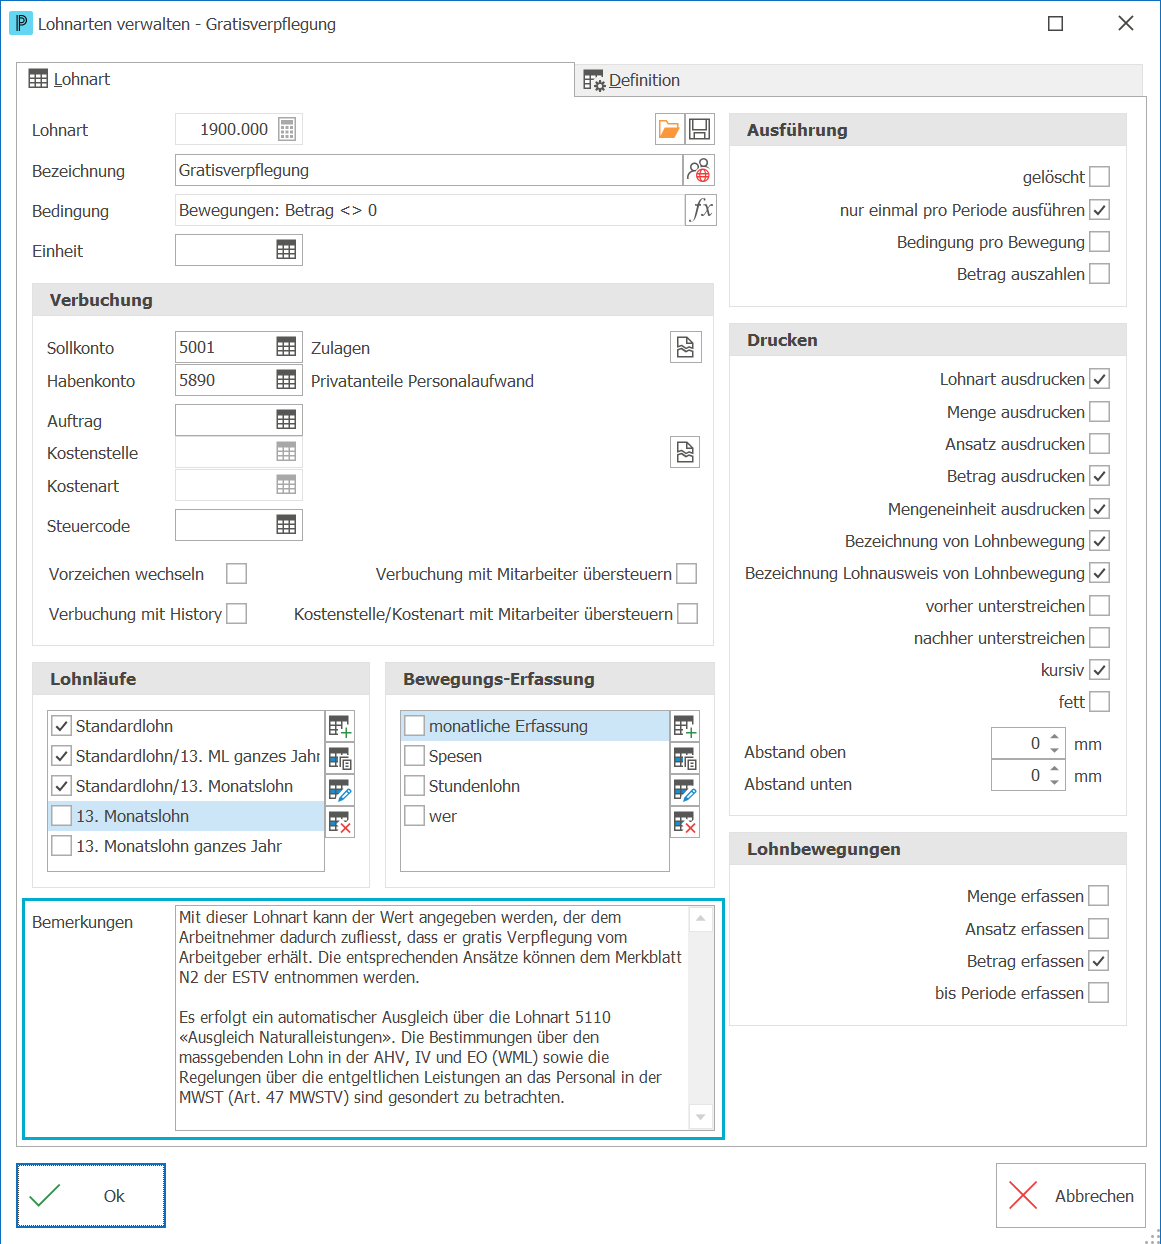
Task: Click into the Bezeichnung text field
Action: 429,170
